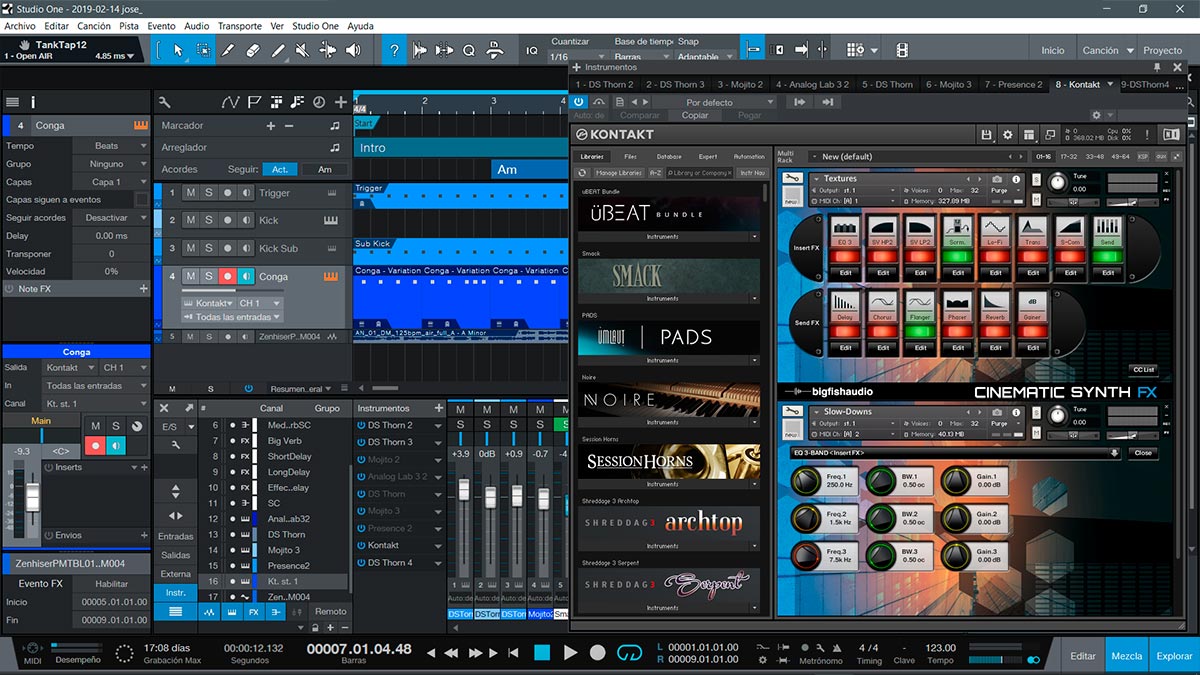Screen dimensions: 1200x675
Task: Click the Kontakt save disk icon
Action: click(986, 134)
